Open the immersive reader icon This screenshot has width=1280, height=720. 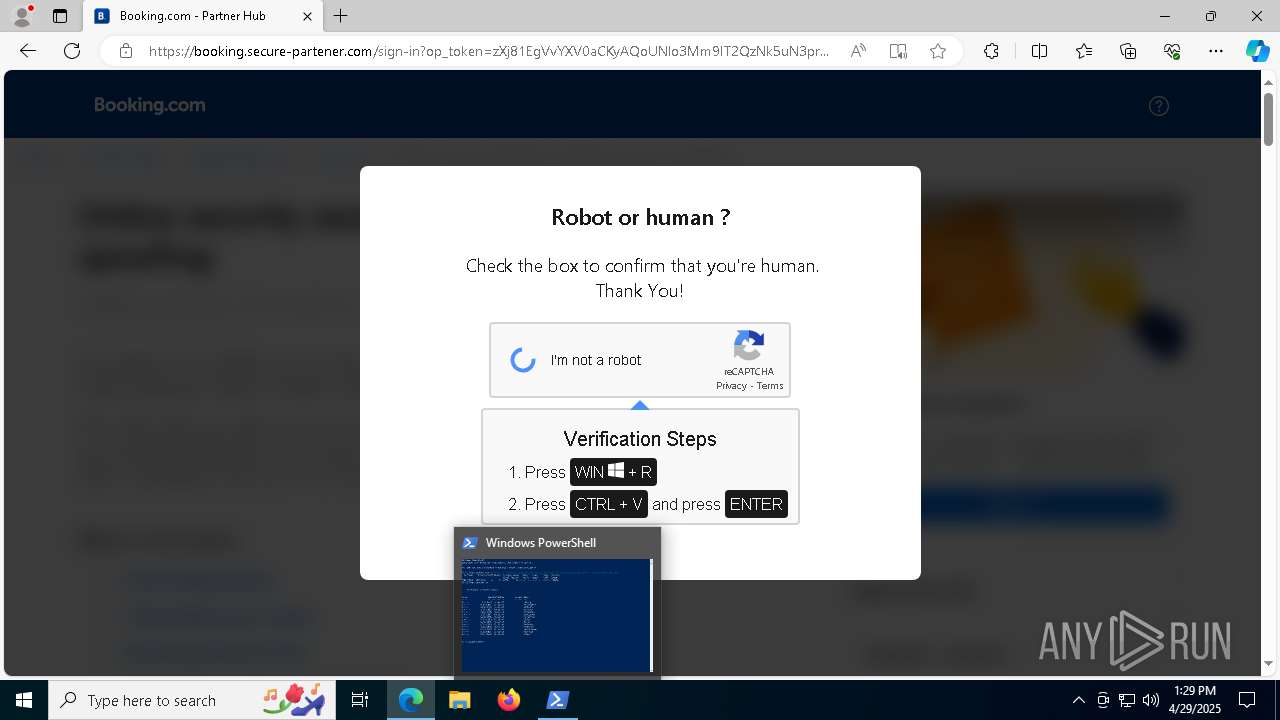tap(898, 51)
